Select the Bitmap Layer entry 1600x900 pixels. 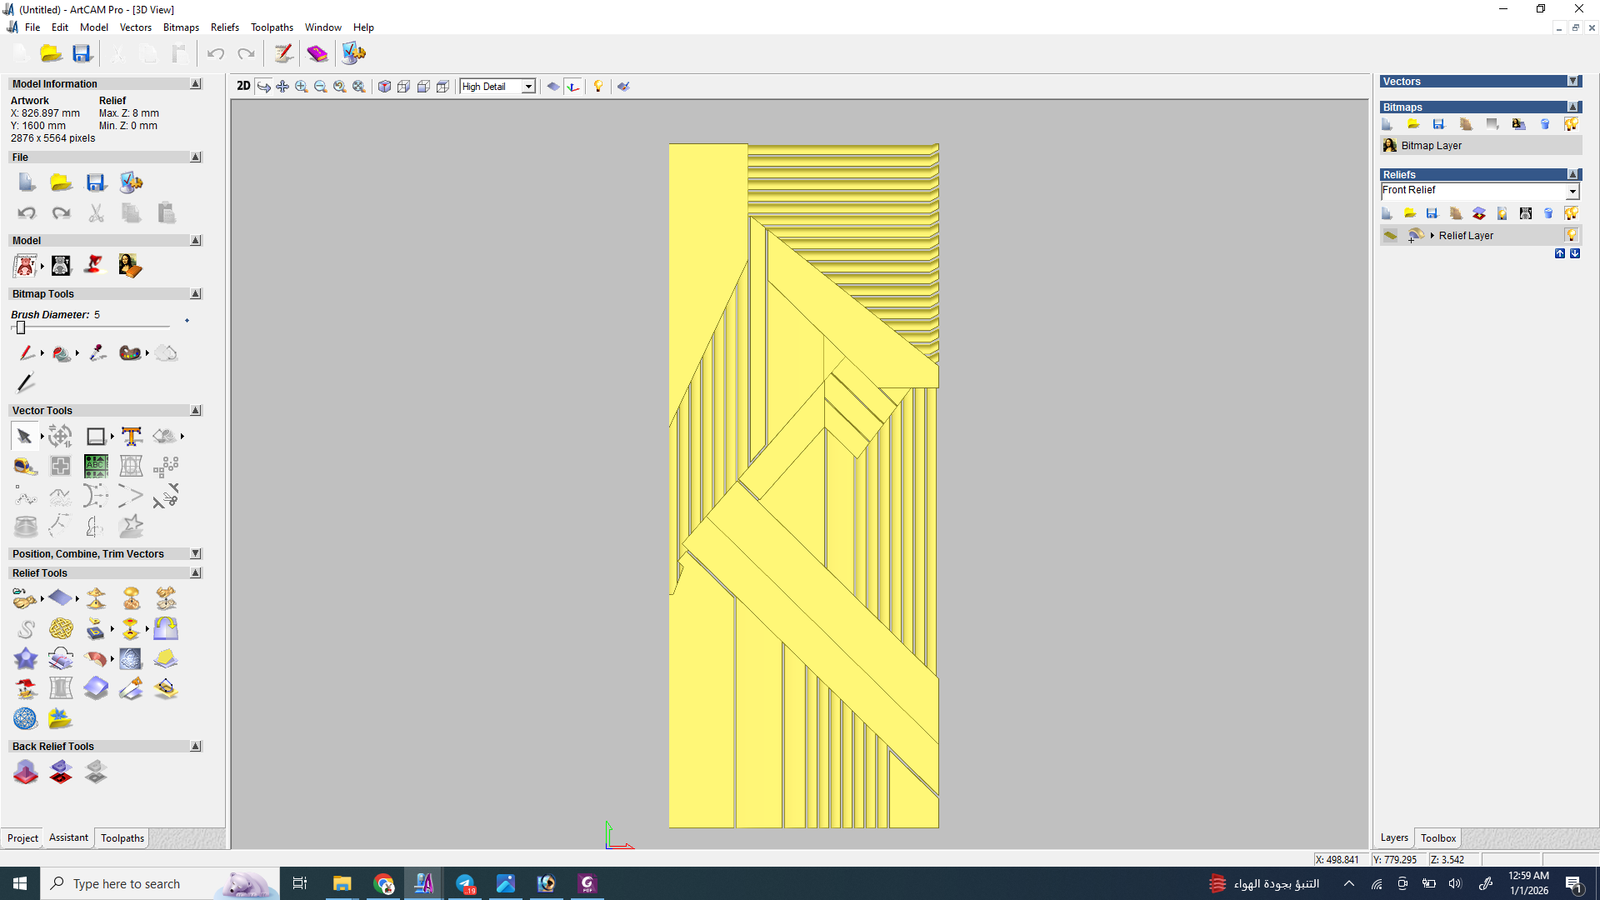(1431, 146)
